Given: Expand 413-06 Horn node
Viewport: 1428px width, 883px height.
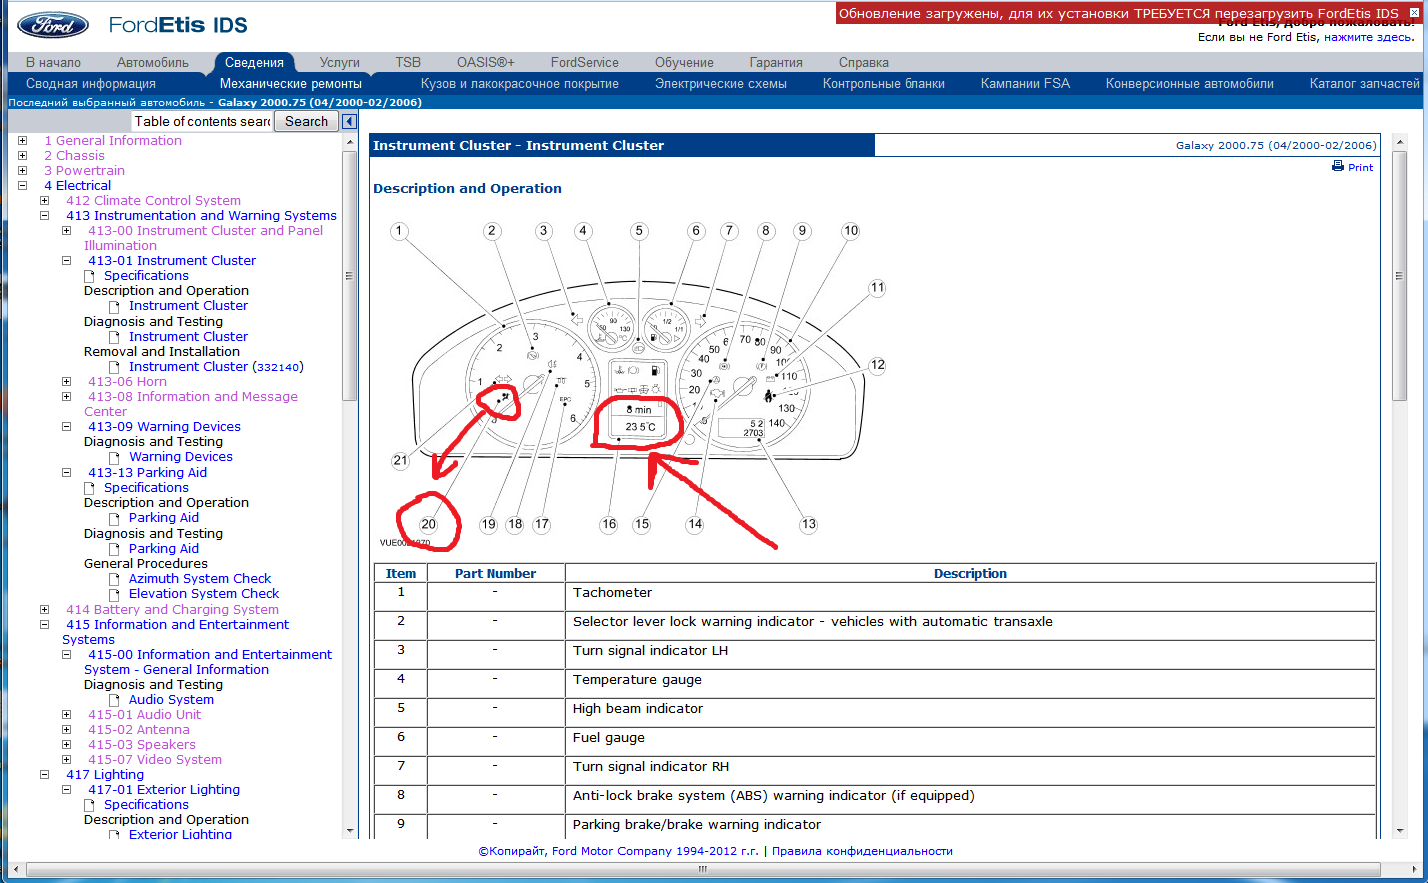Looking at the screenshot, I should pos(66,382).
